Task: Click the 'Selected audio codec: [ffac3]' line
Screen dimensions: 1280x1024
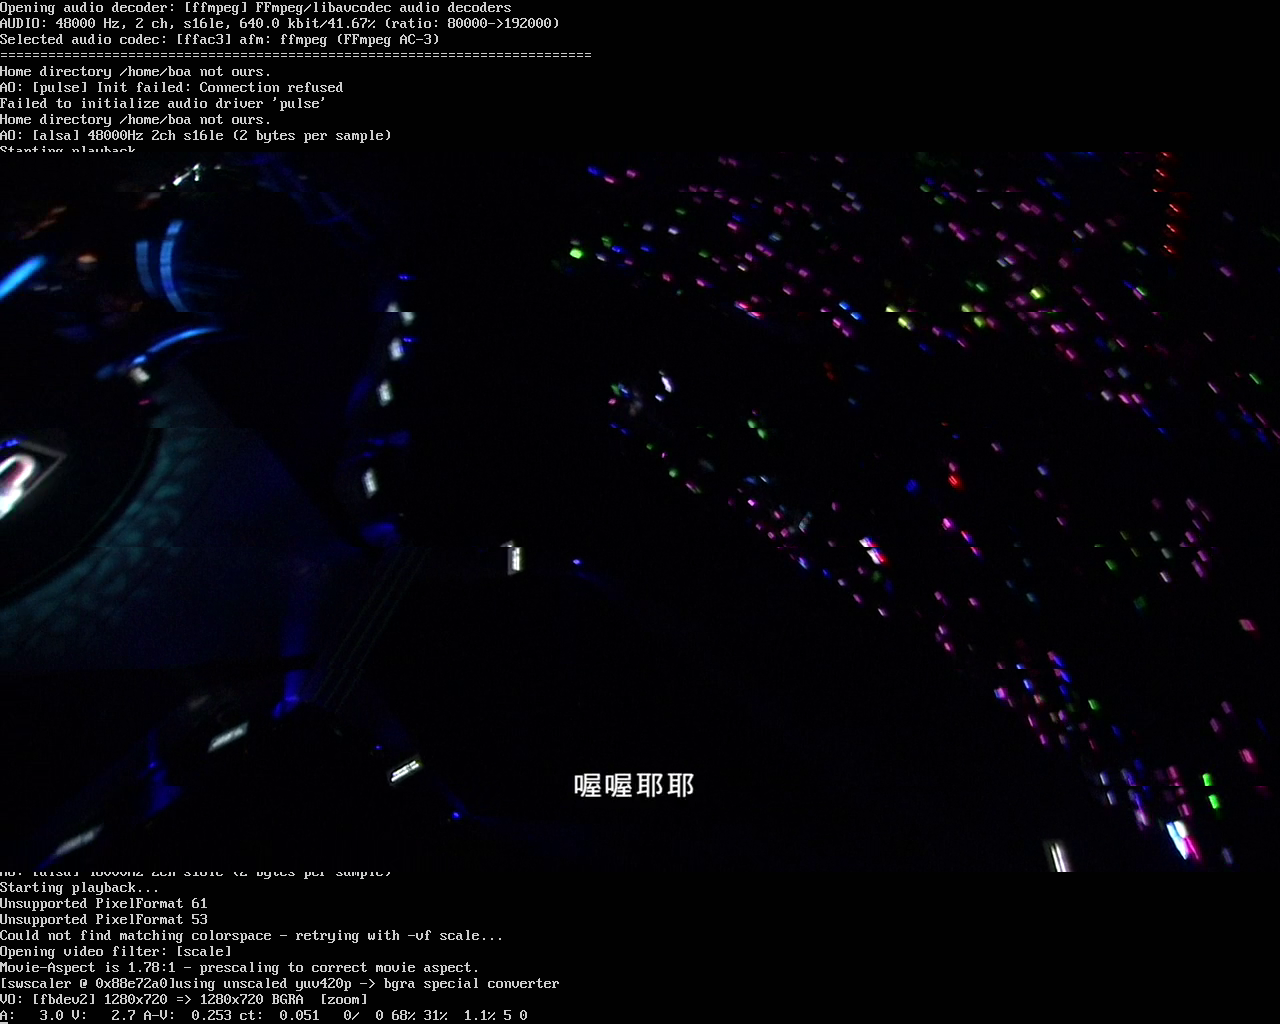Action: 220,39
